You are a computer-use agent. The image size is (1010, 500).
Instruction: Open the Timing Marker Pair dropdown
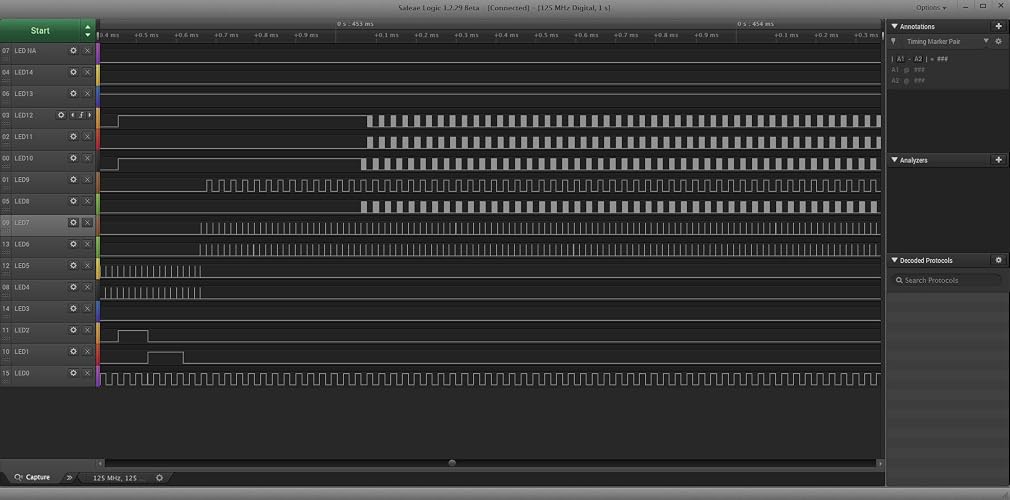click(944, 41)
